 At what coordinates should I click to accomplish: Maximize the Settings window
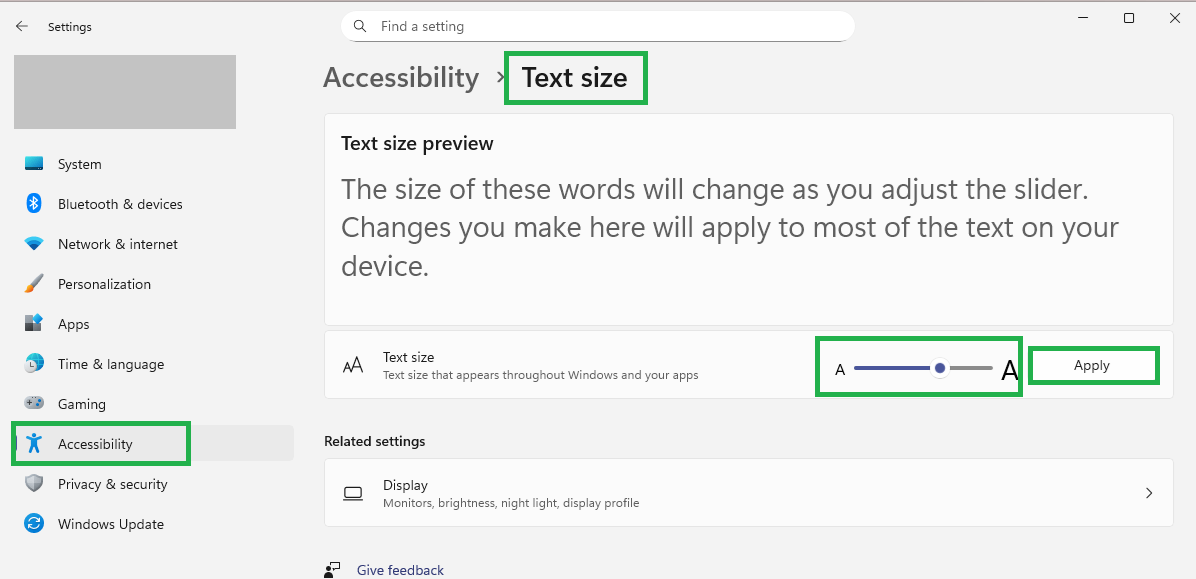[1129, 18]
